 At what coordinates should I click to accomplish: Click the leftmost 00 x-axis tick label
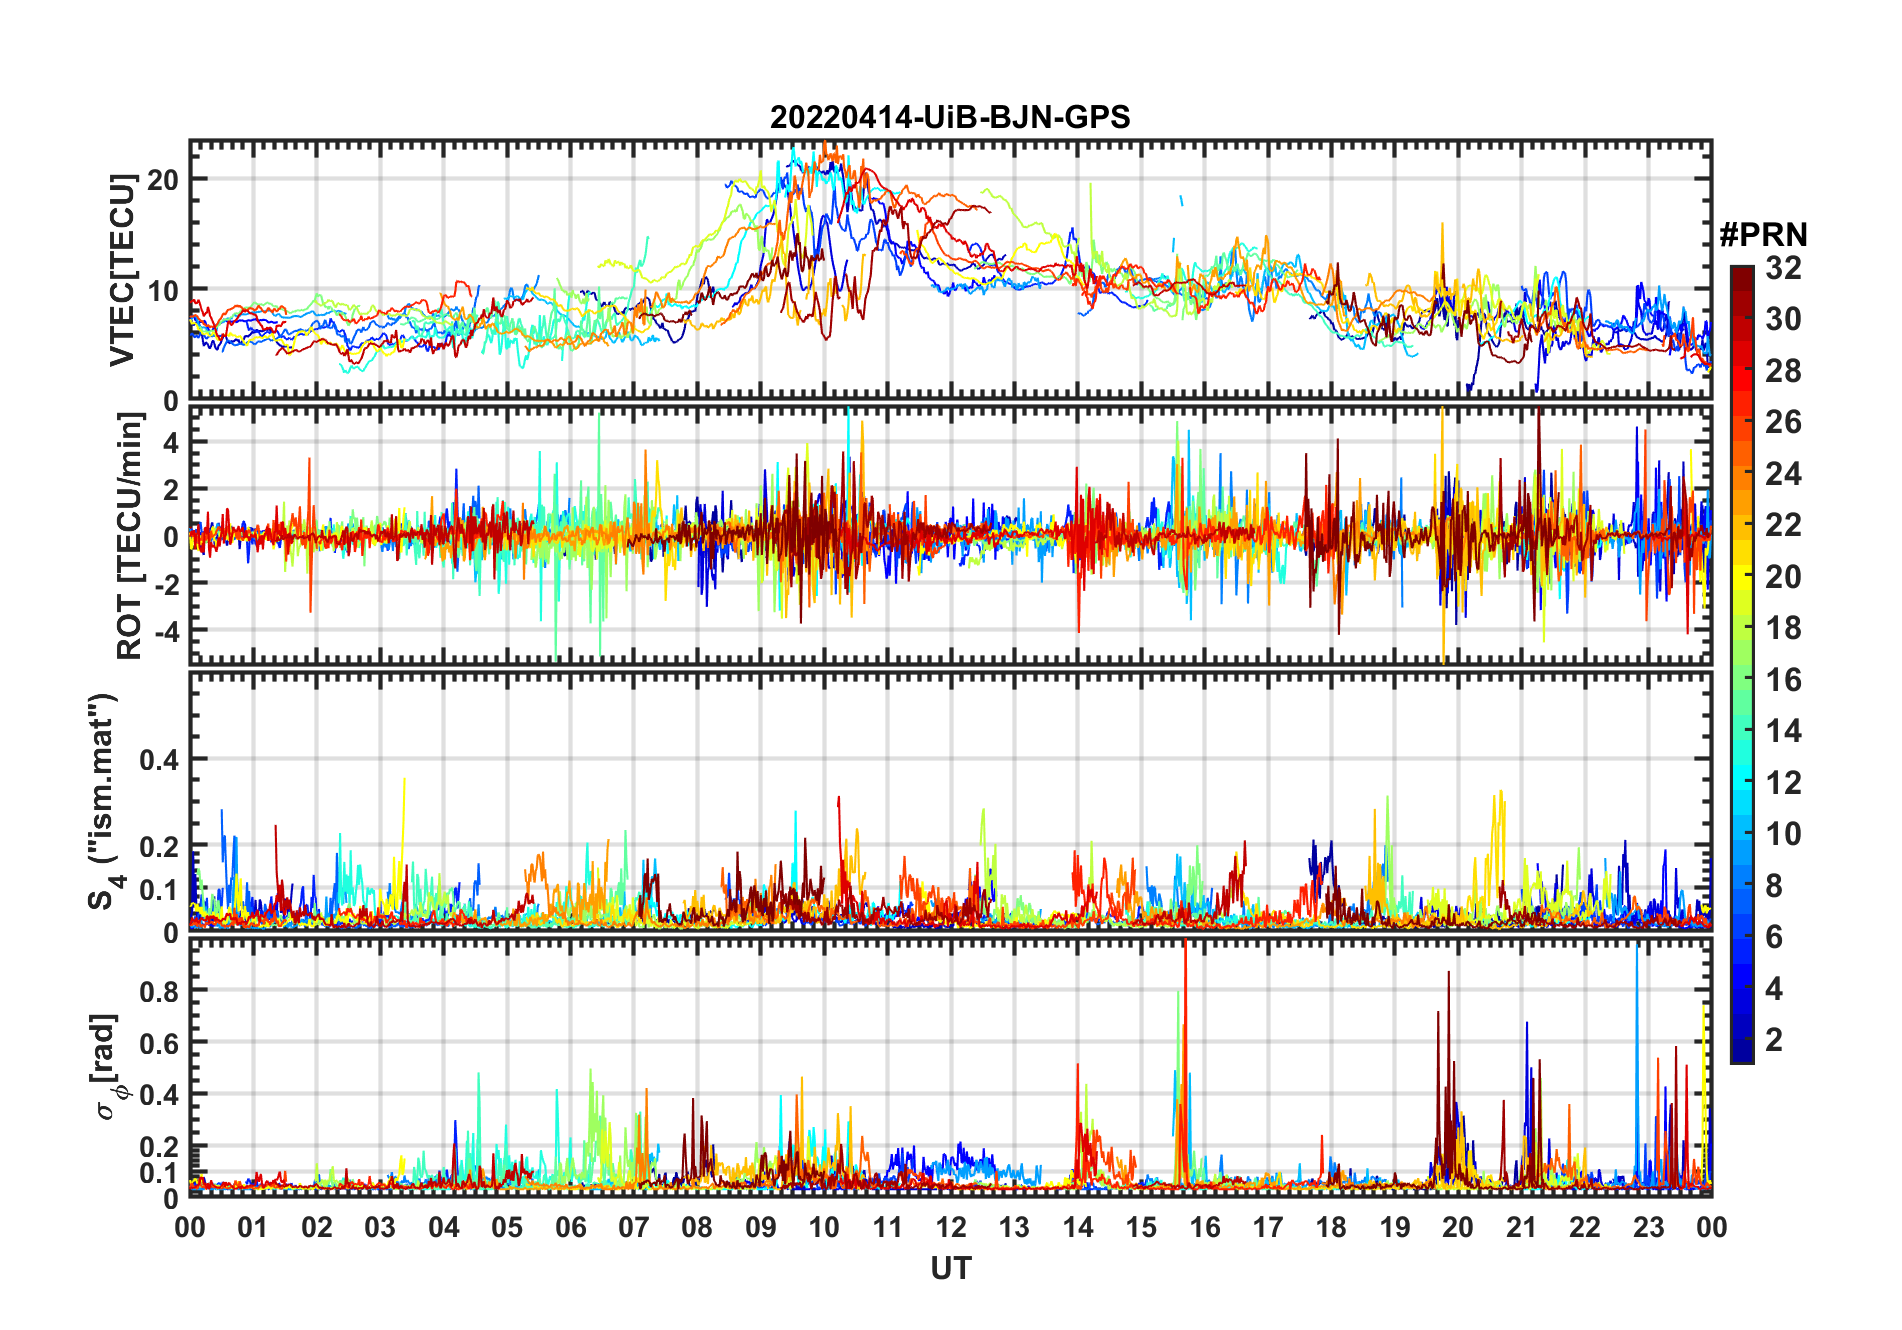[190, 1227]
